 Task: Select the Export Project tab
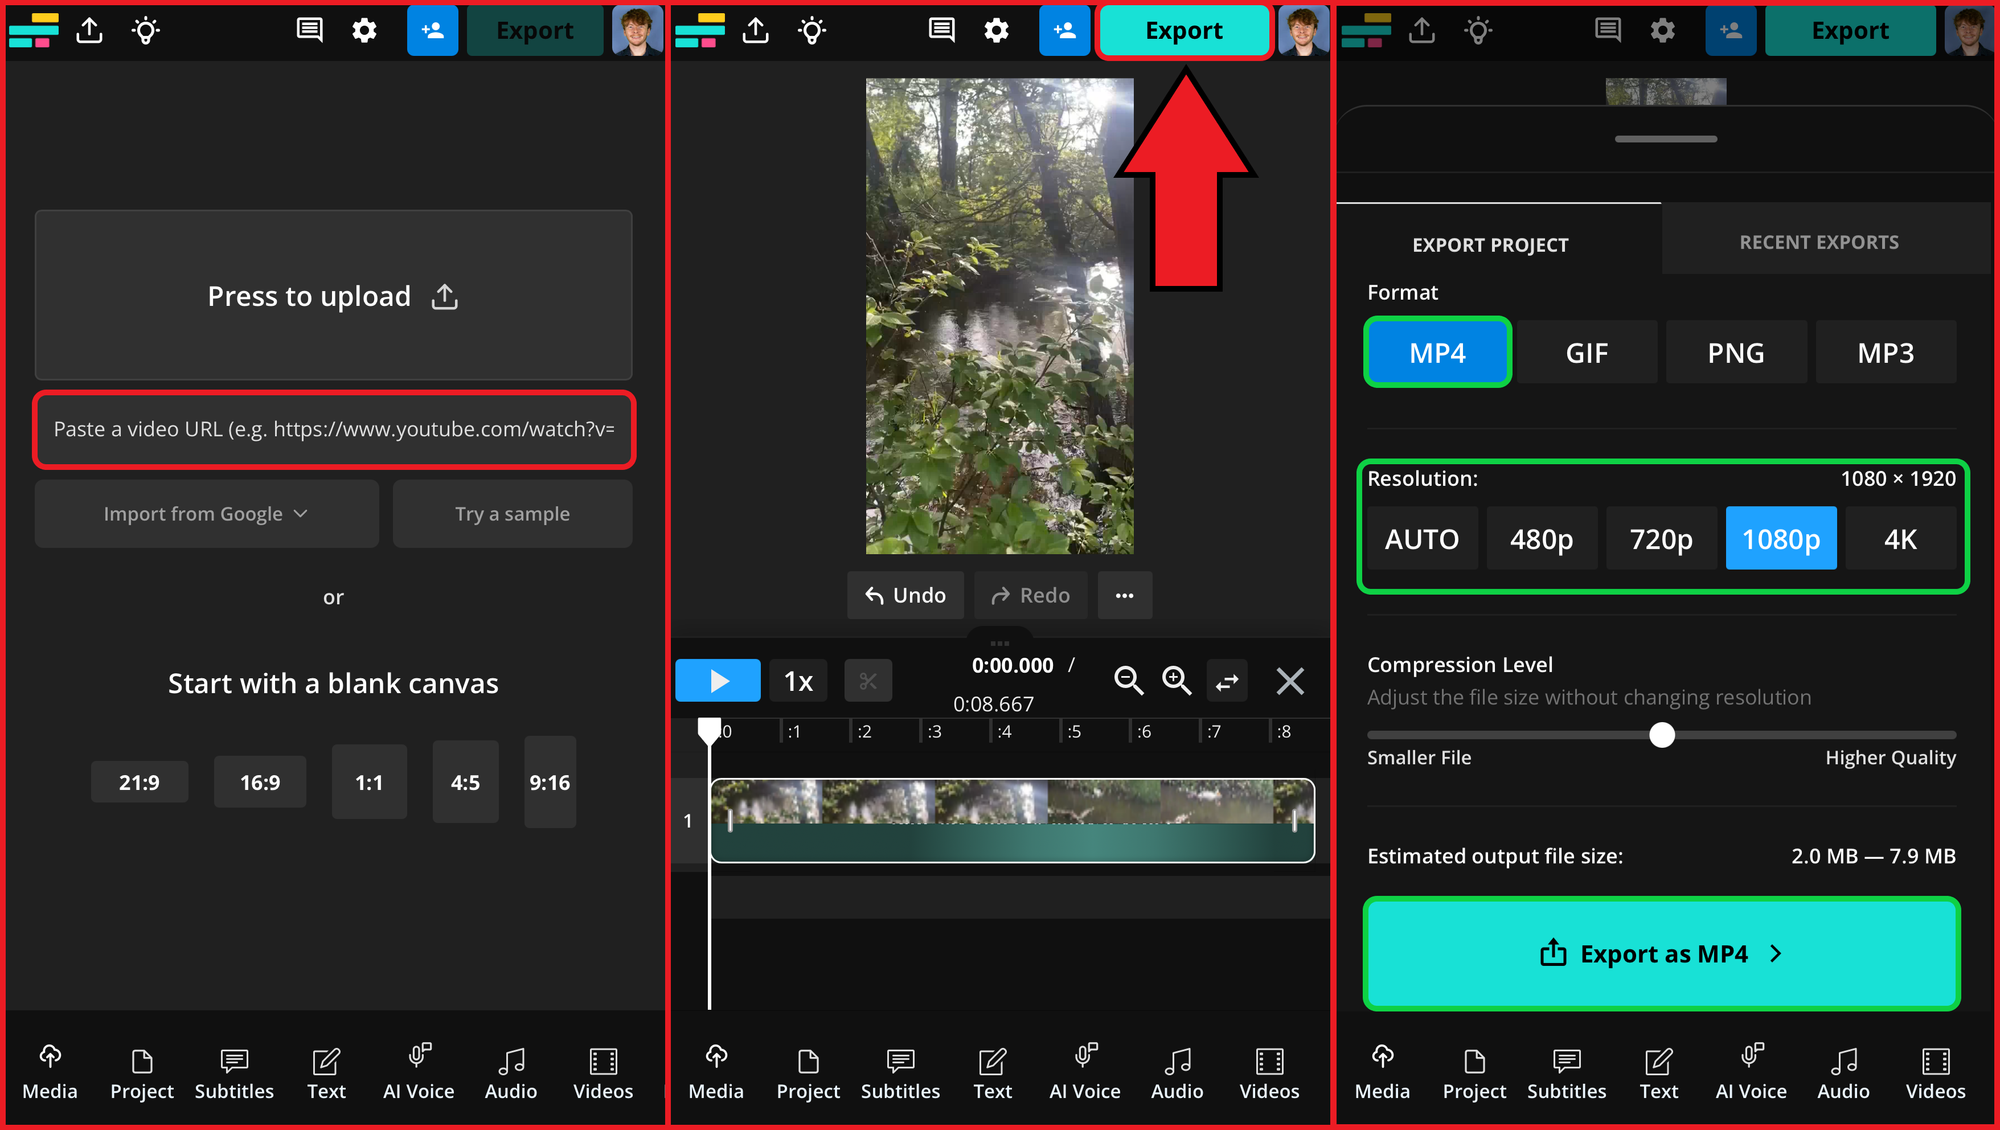tap(1490, 244)
